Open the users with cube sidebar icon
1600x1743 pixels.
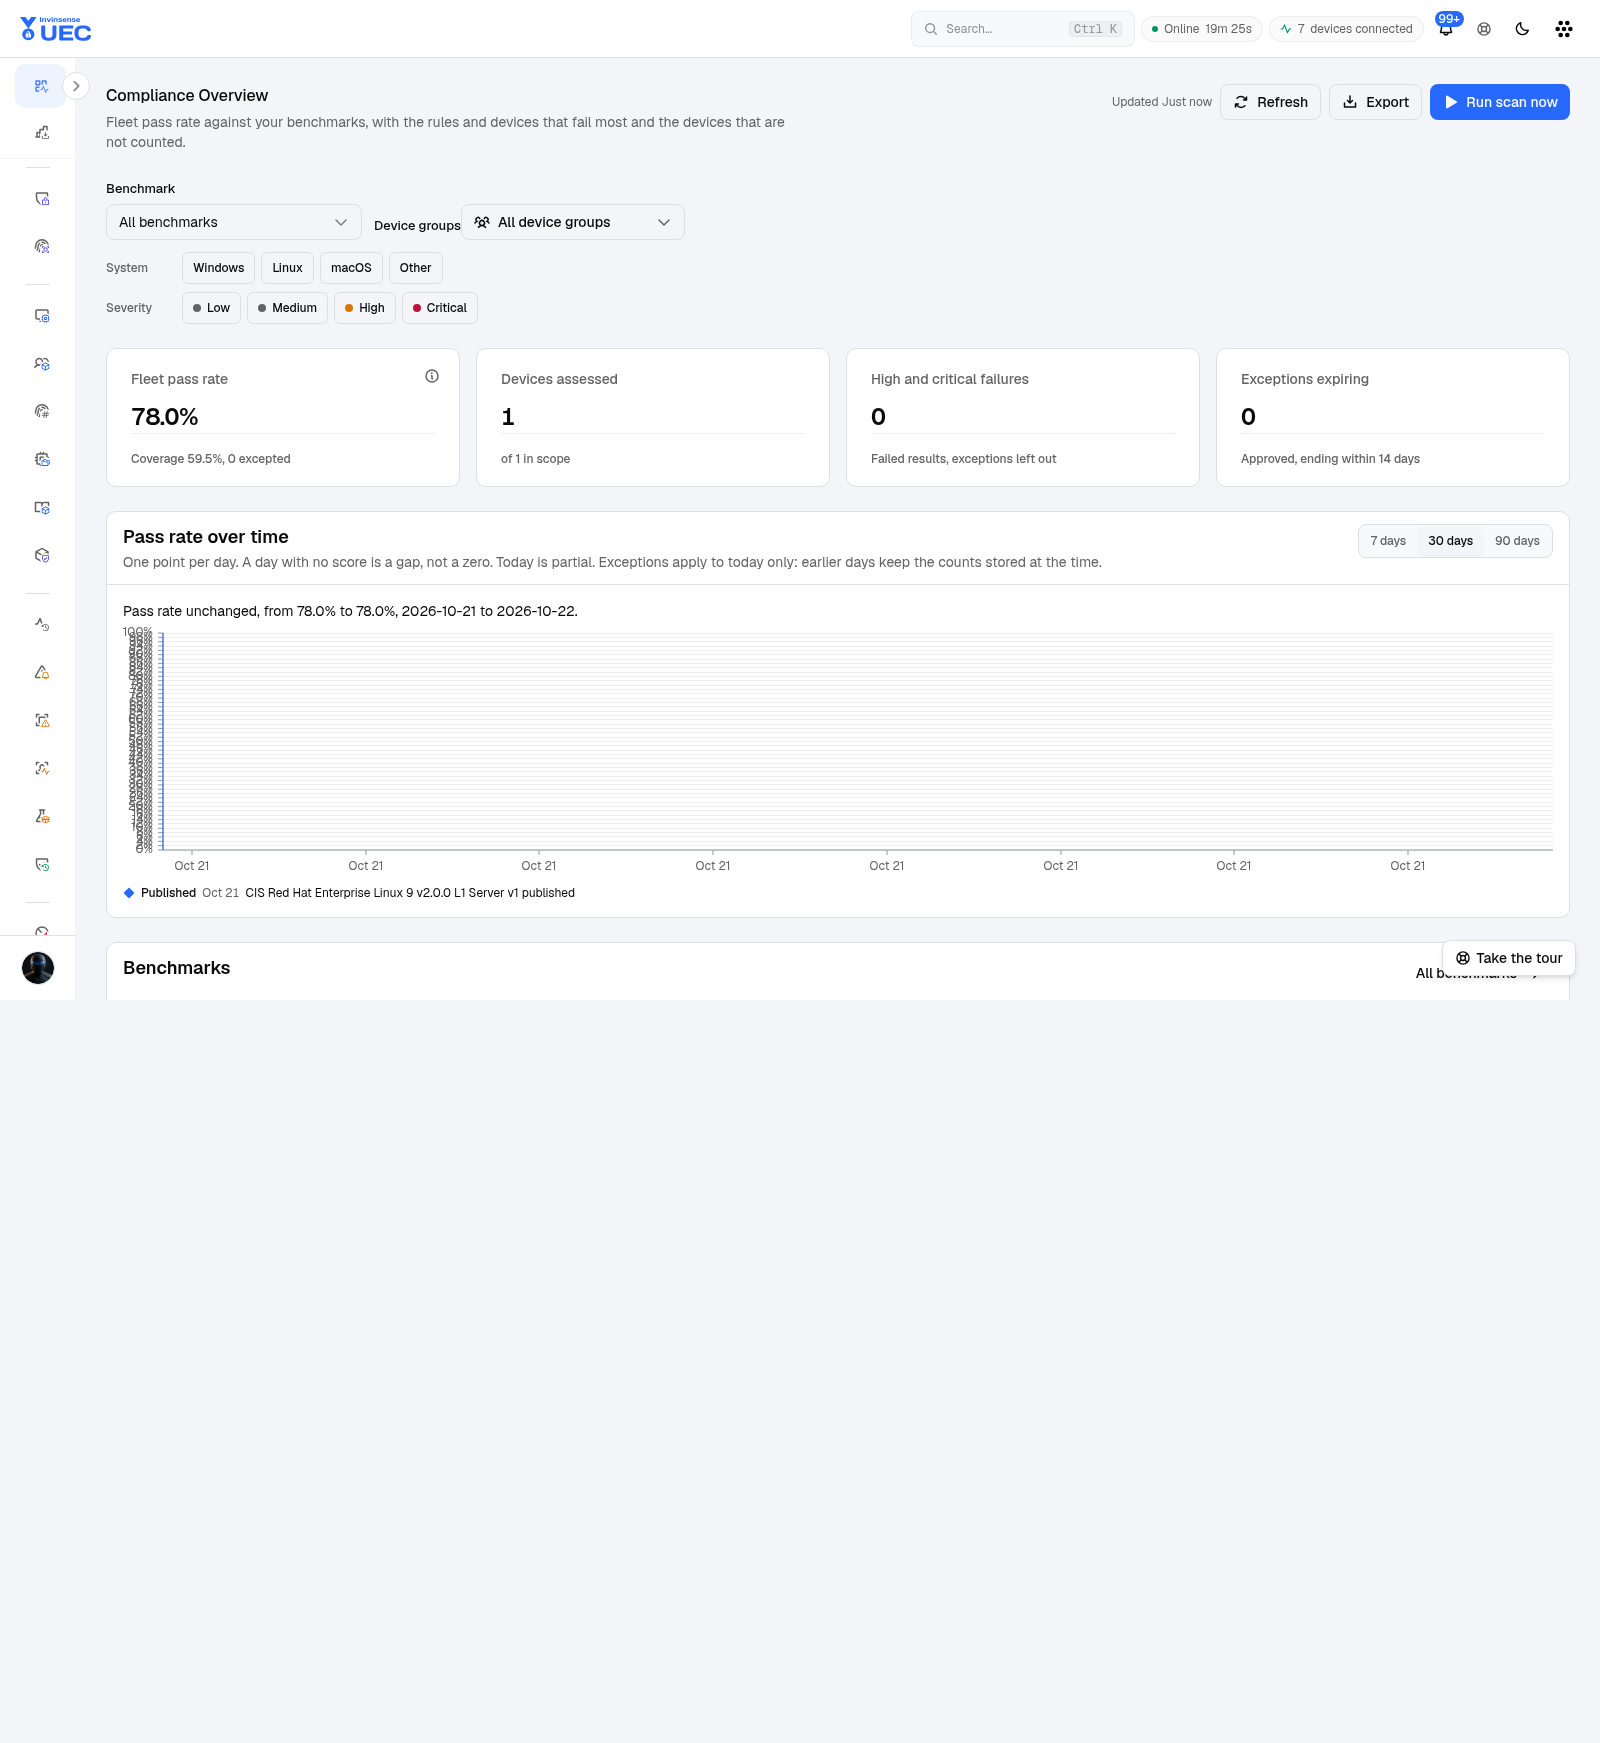click(x=42, y=364)
